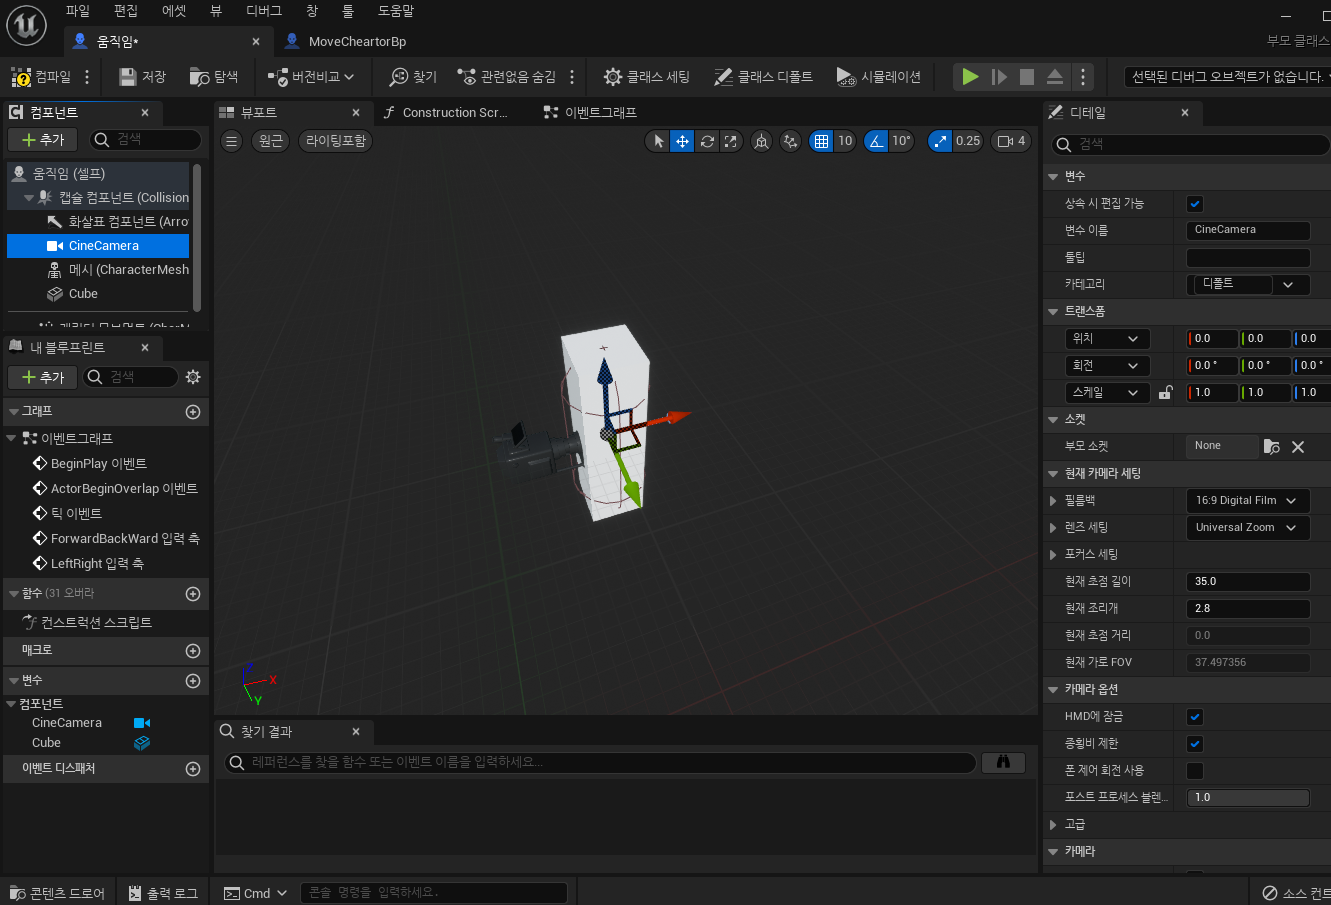Open the 버전비교 diff dropdown
Image resolution: width=1331 pixels, height=905 pixels.
[311, 76]
